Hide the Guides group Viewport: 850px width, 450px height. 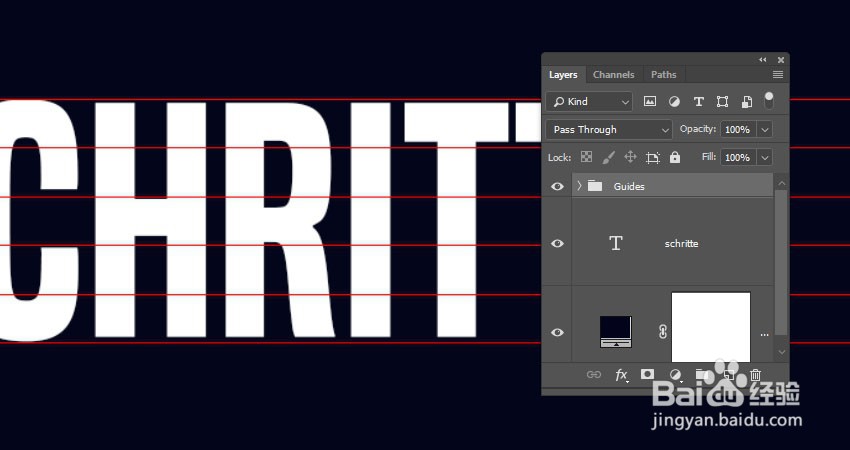click(x=557, y=187)
